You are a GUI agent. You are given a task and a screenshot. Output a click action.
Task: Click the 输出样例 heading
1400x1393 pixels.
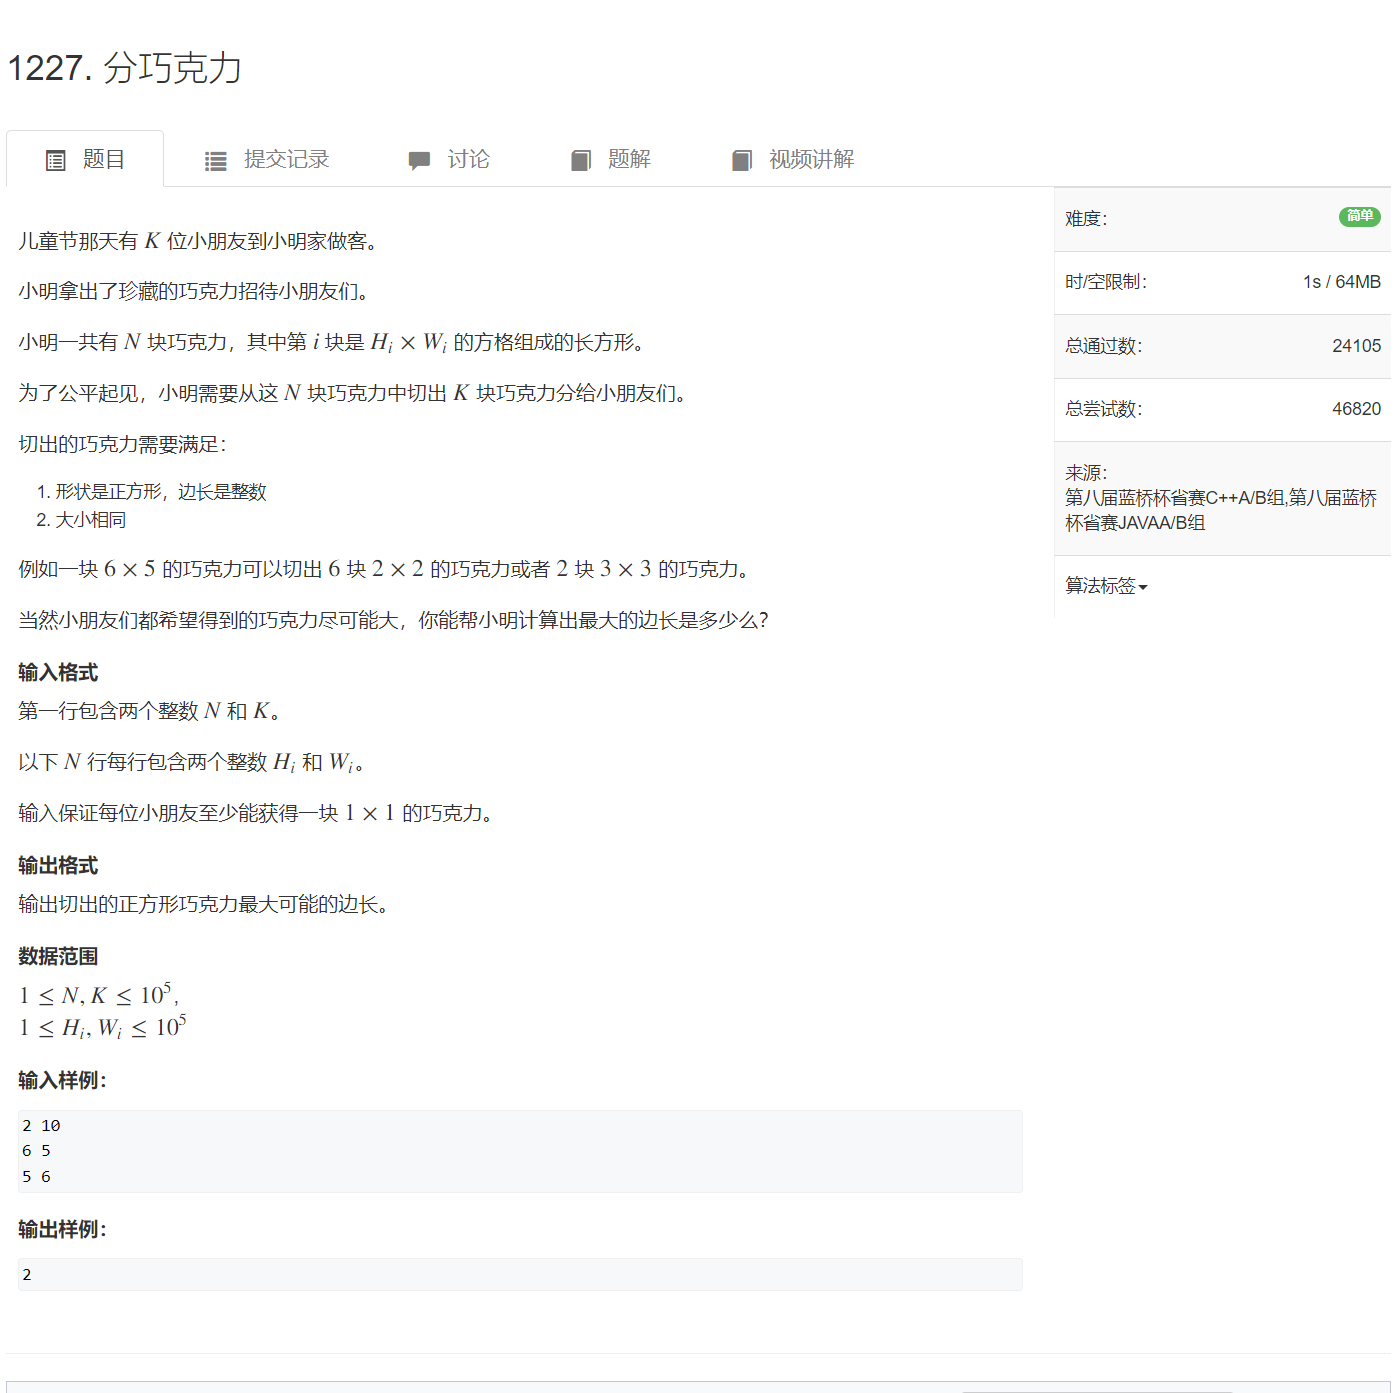62,1229
